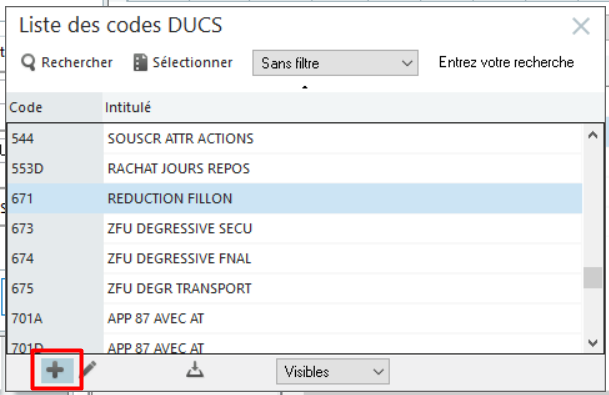This screenshot has height=395, width=609.
Task: Close the Liste des codes DUCS dialog
Action: [581, 26]
